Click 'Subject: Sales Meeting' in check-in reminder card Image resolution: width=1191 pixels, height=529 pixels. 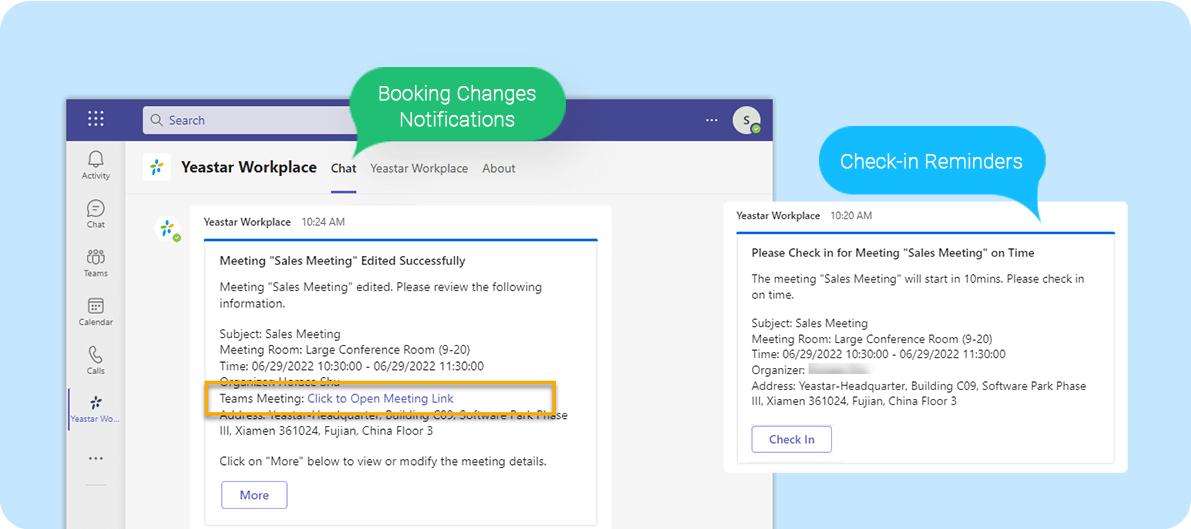[x=810, y=323]
